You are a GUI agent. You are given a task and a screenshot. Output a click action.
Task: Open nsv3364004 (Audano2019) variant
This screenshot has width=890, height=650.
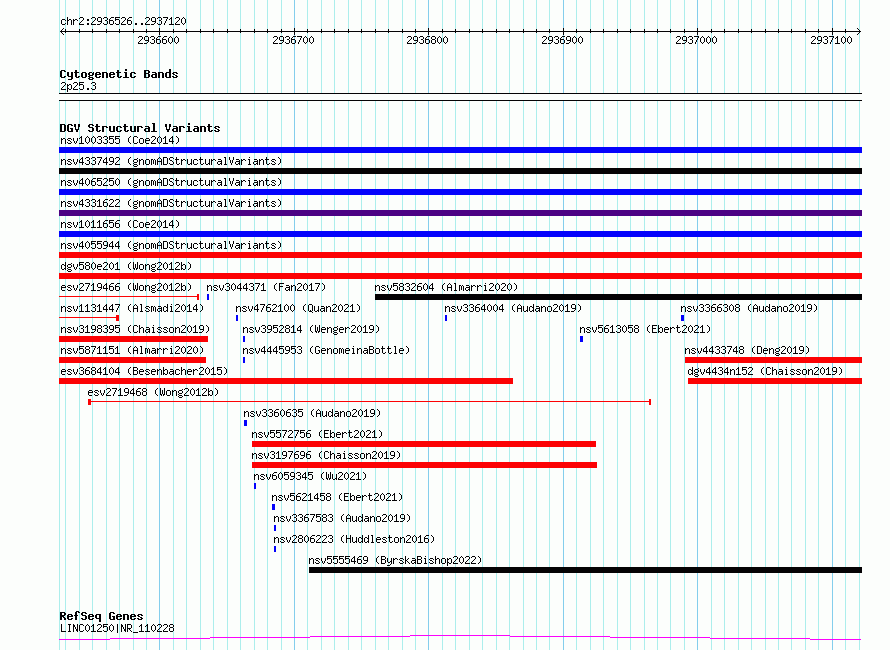tap(513, 308)
